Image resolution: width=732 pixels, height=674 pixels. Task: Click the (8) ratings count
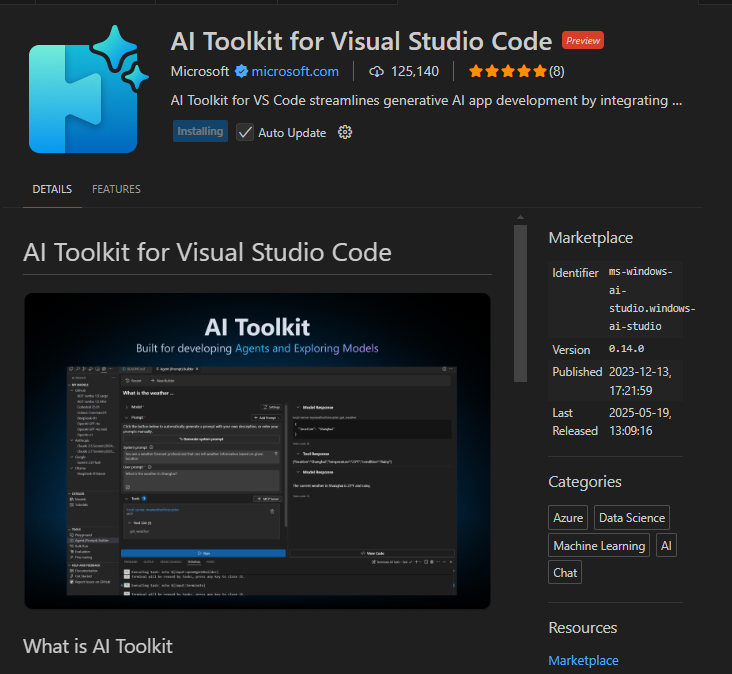[x=556, y=71]
